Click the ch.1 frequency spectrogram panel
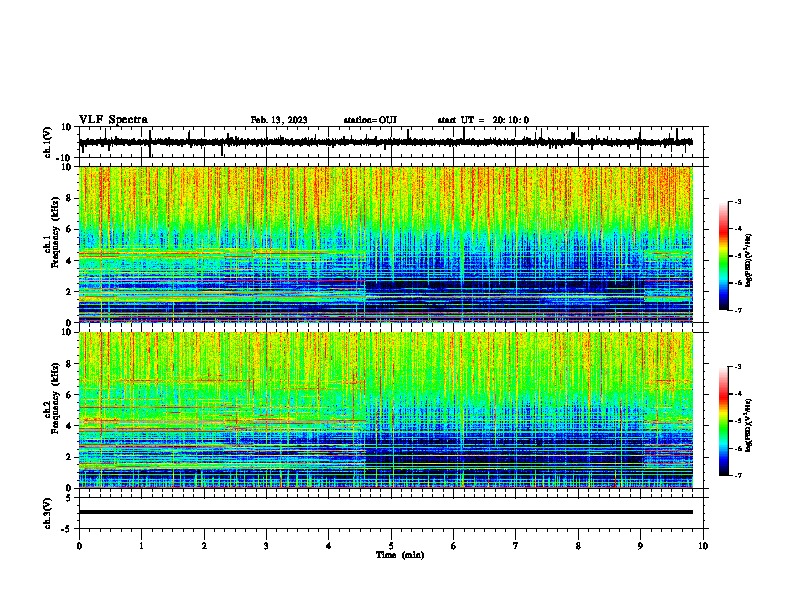The height and width of the screenshot is (612, 792). [386, 244]
